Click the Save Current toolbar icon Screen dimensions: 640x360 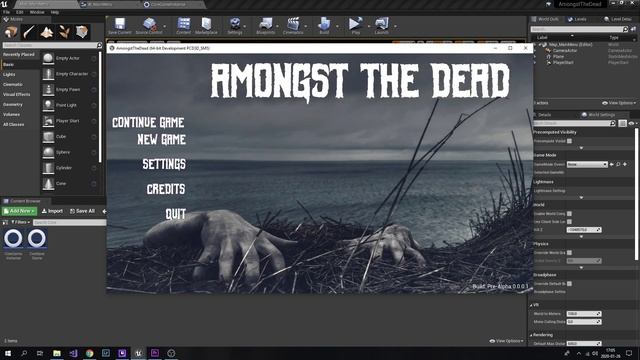(x=120, y=24)
